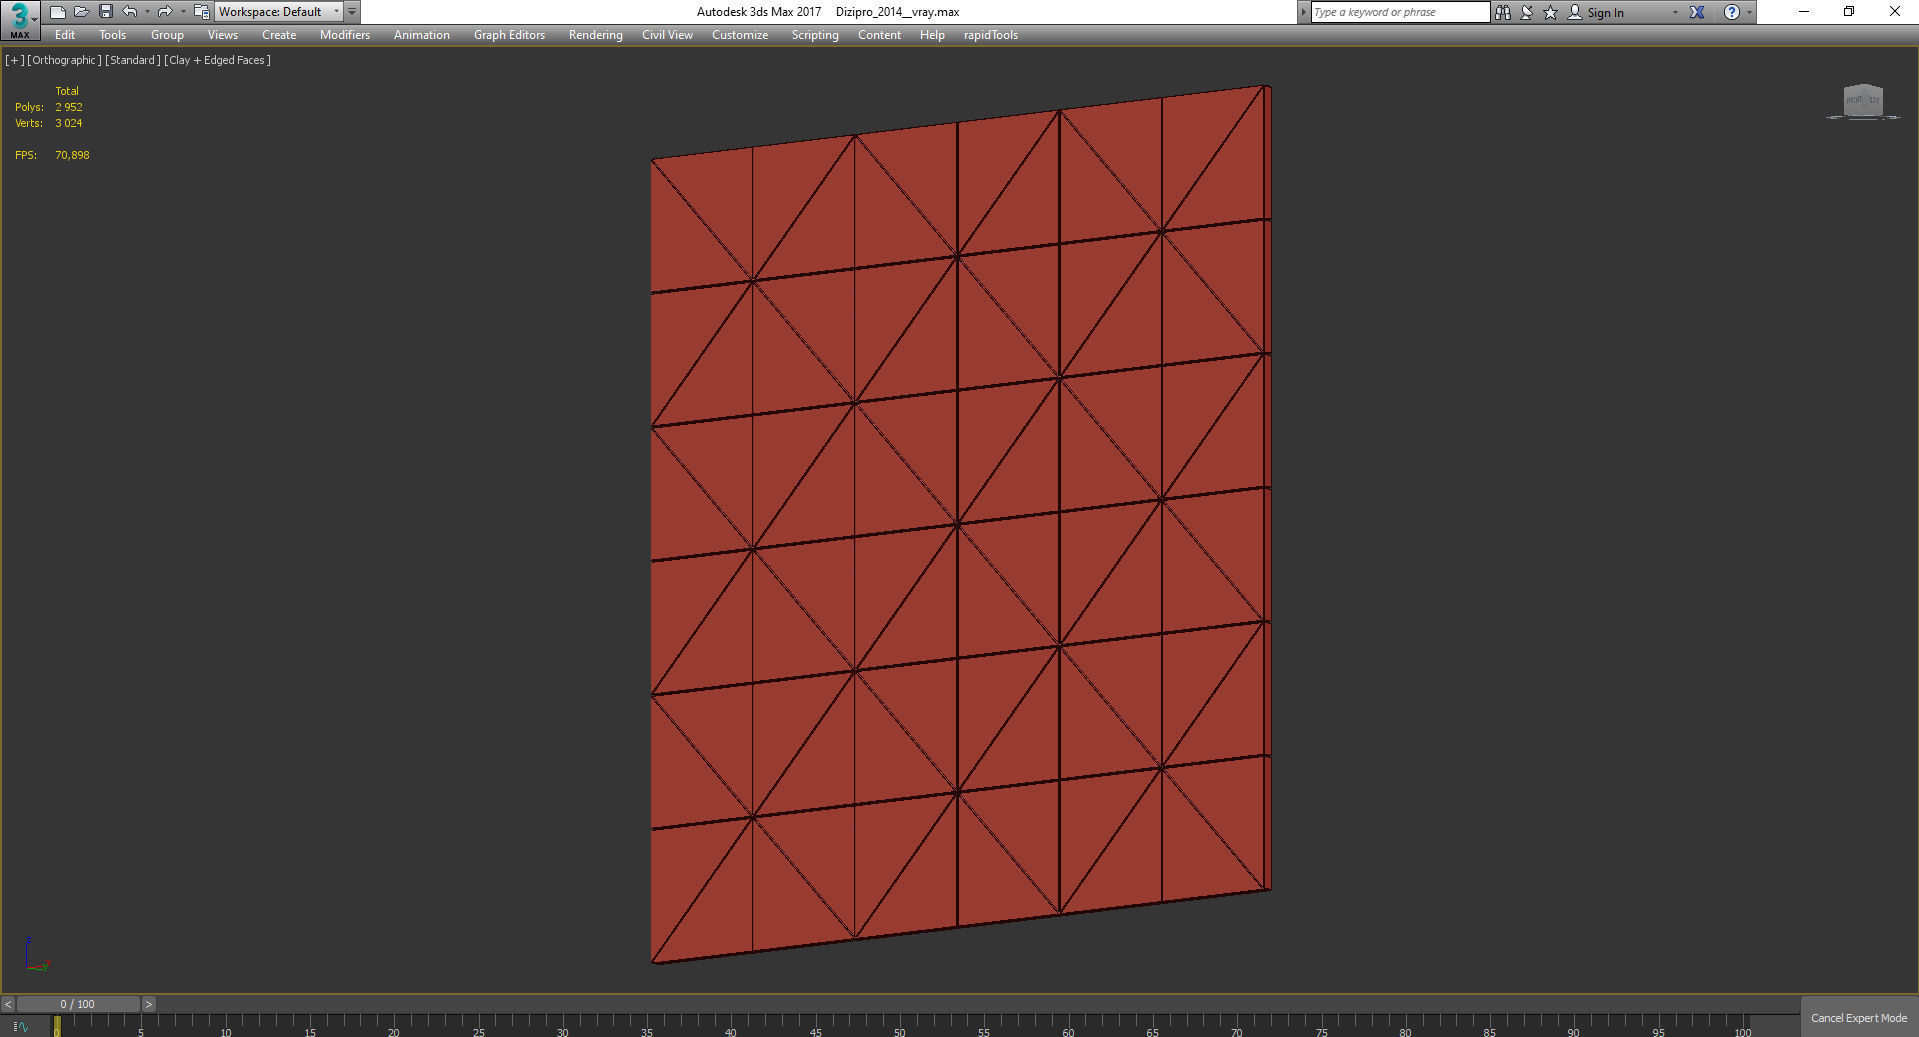Undo the last action with the undo arrow
The image size is (1919, 1037).
click(130, 12)
